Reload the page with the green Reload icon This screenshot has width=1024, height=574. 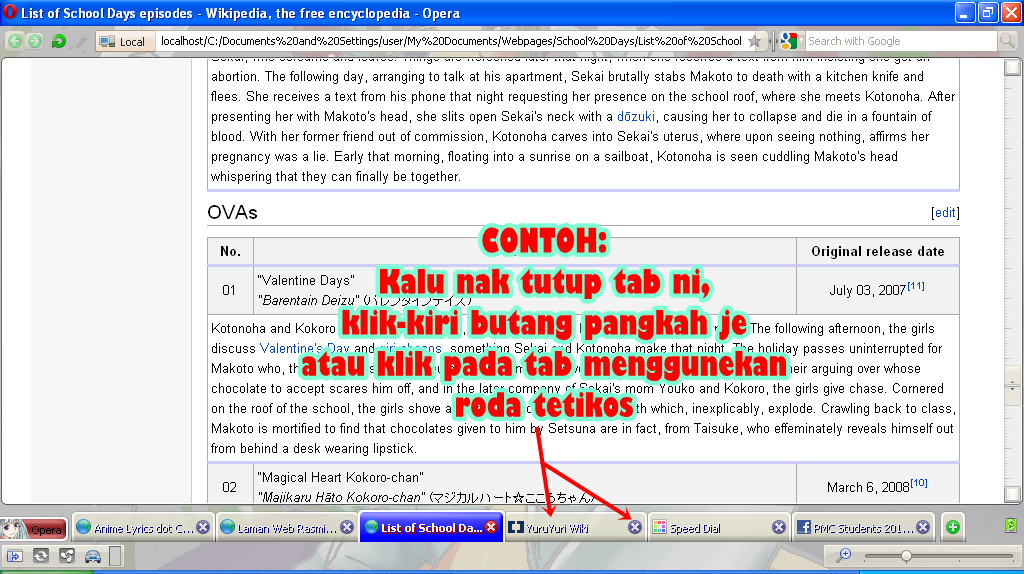click(58, 41)
